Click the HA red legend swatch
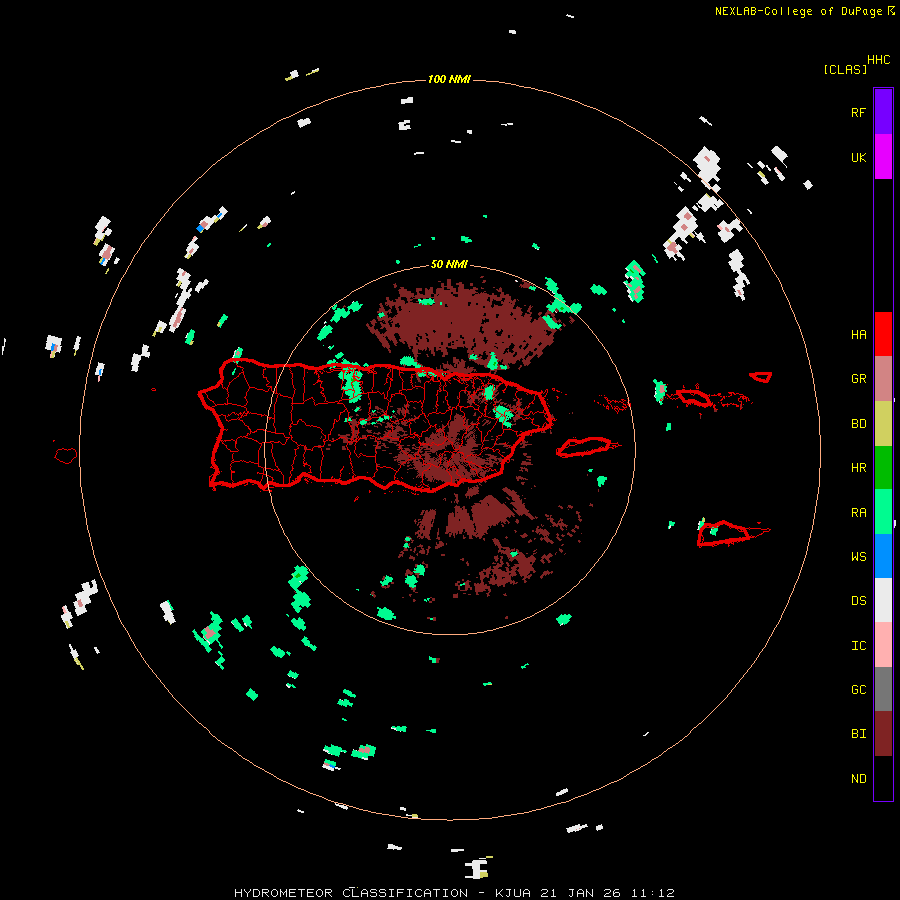Viewport: 900px width, 900px height. pos(883,334)
